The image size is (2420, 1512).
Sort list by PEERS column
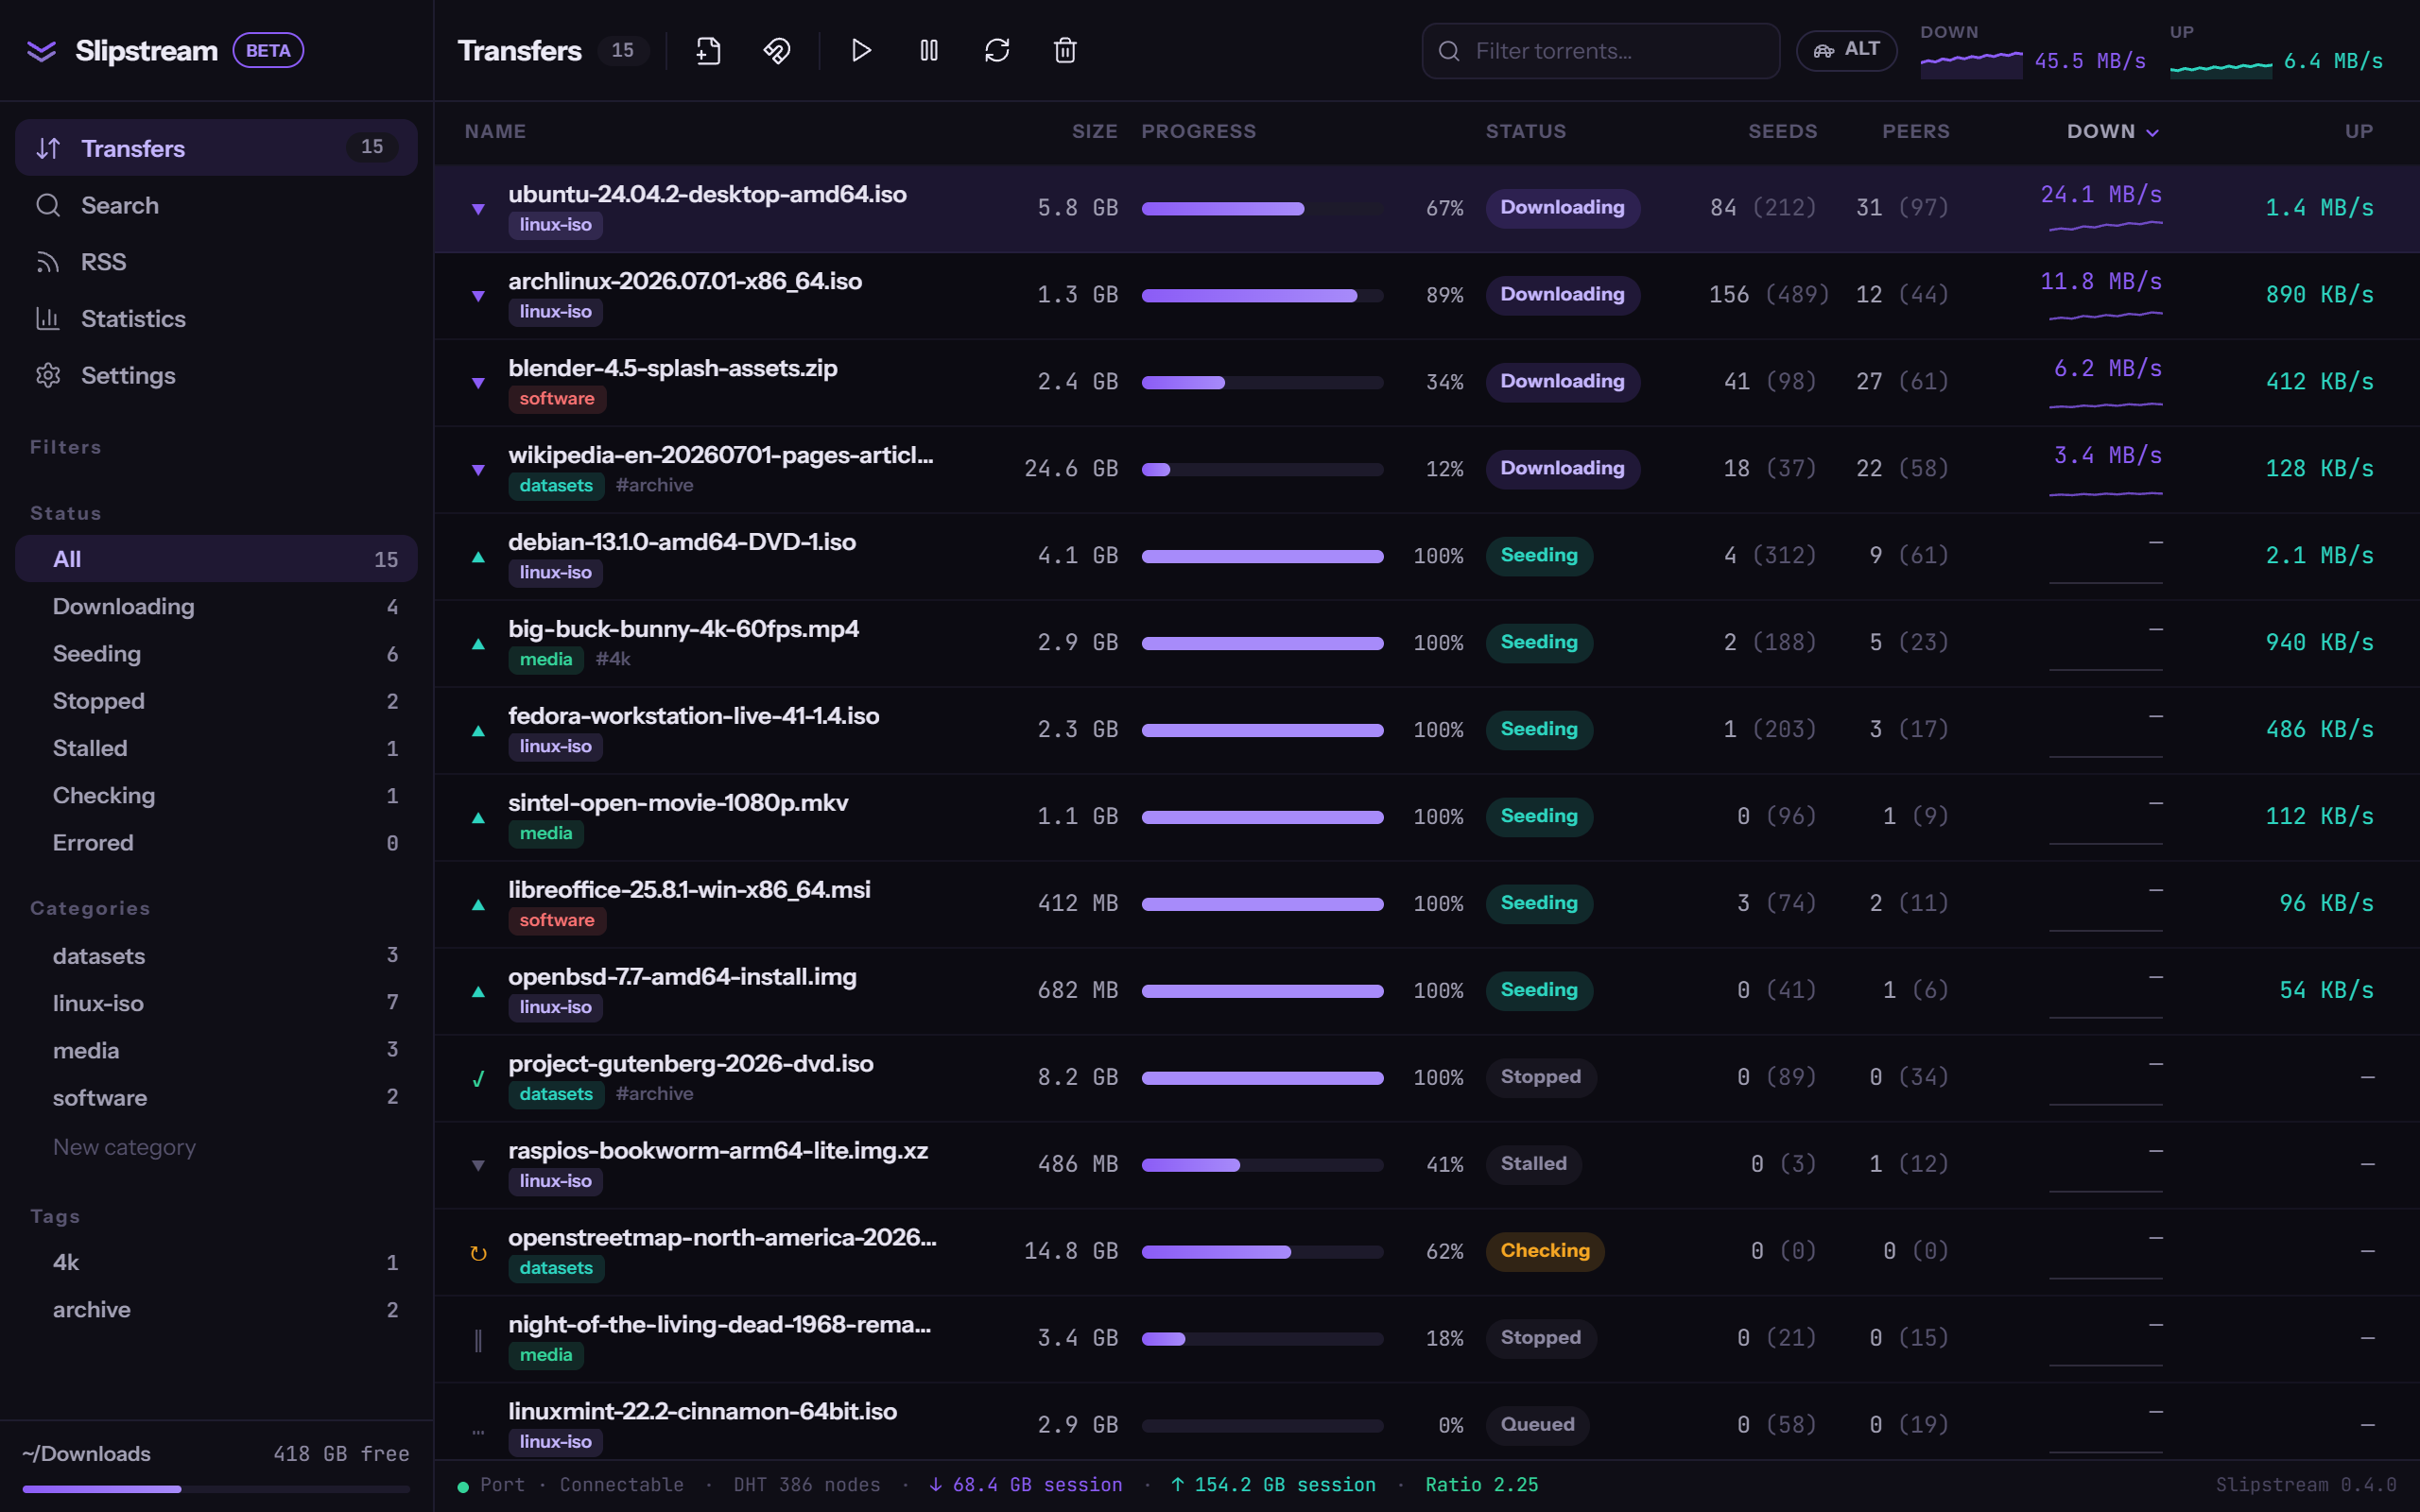pos(1915,131)
